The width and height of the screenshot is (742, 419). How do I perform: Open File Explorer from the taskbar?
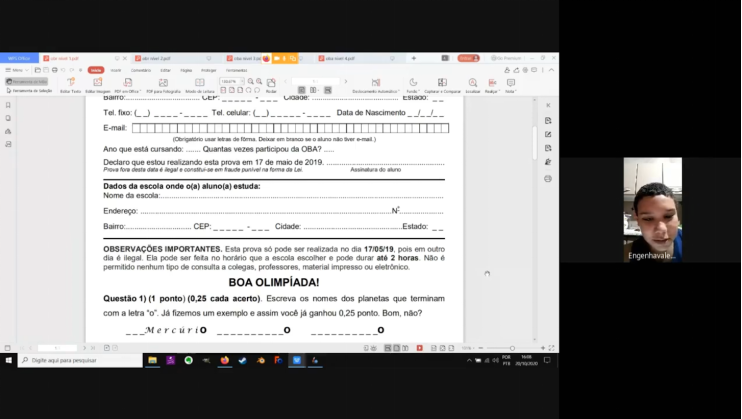[152, 360]
